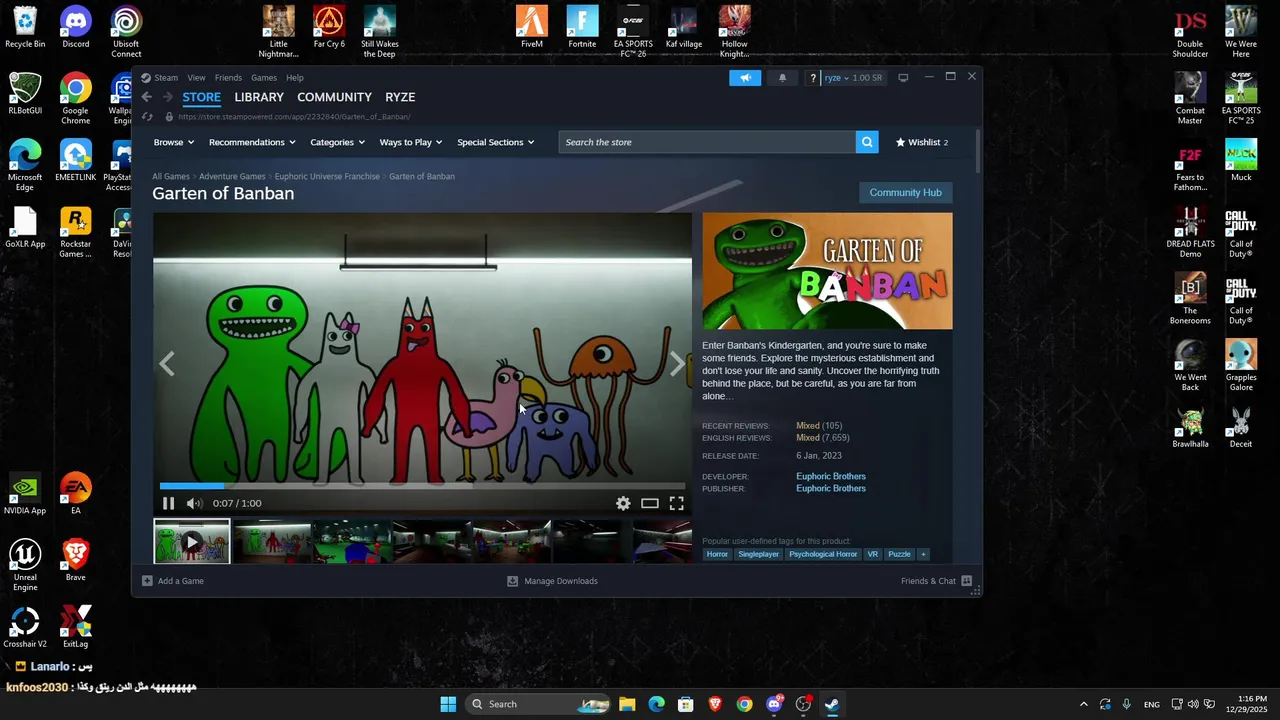This screenshot has width=1280, height=720.
Task: Click the Singleplayer tag
Action: click(758, 554)
